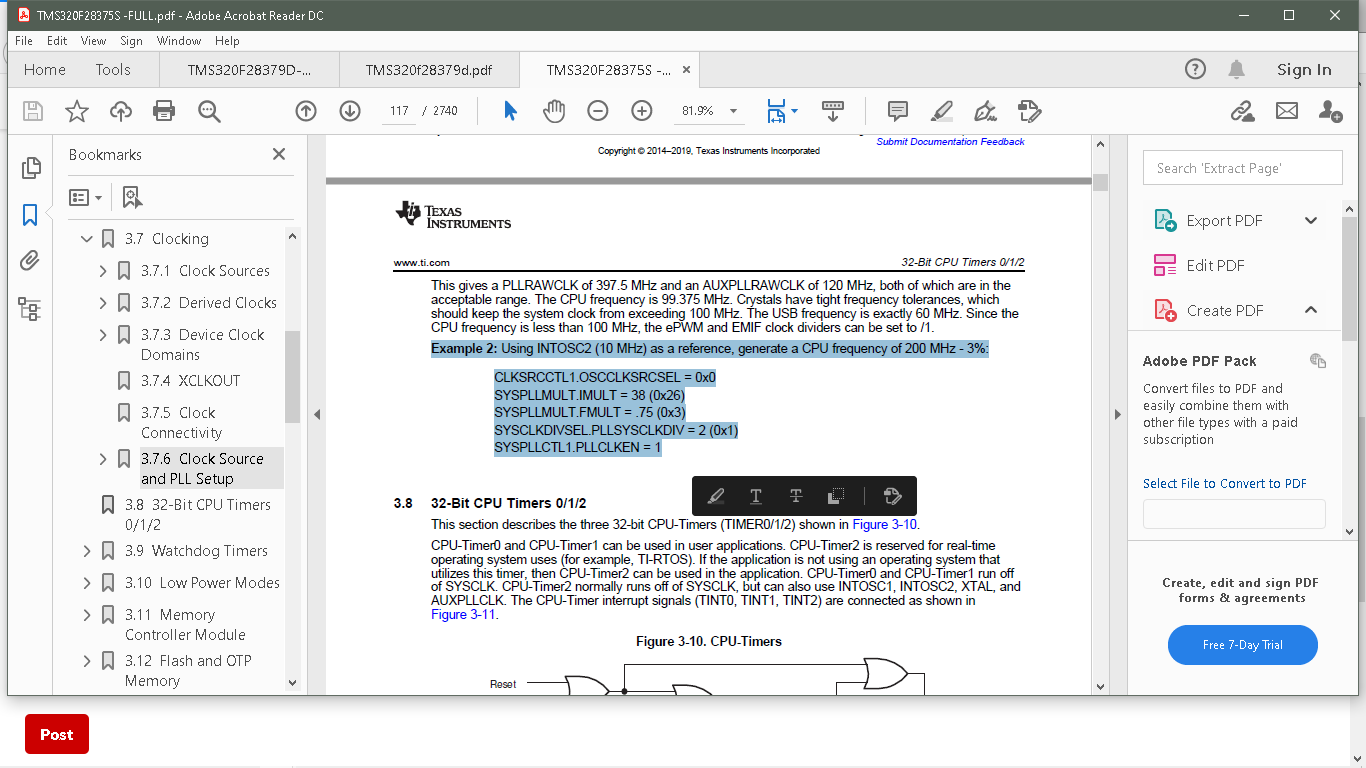
Task: Activate the Hand pan tool
Action: pos(554,111)
